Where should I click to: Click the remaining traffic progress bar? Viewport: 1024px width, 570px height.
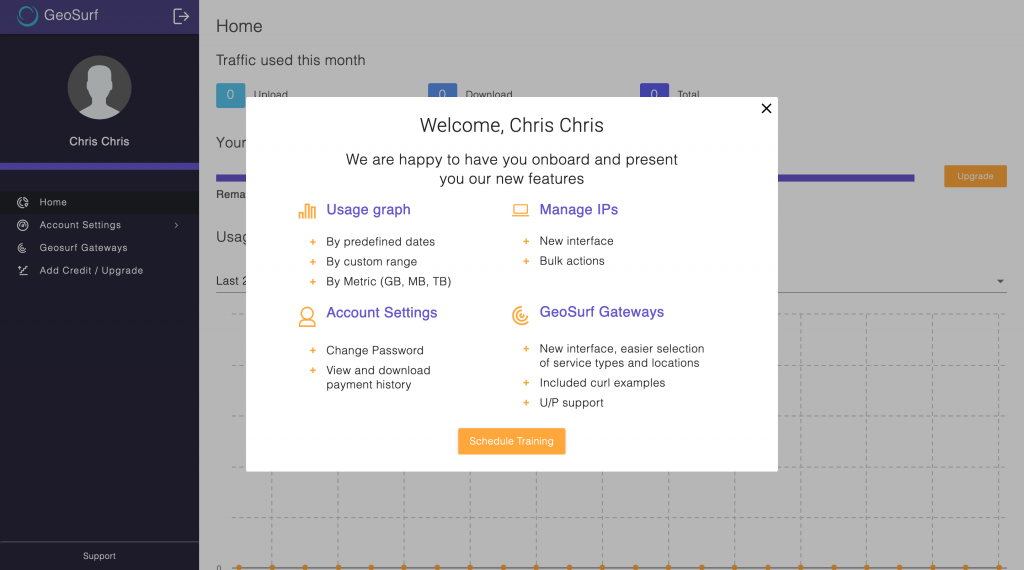tap(565, 178)
